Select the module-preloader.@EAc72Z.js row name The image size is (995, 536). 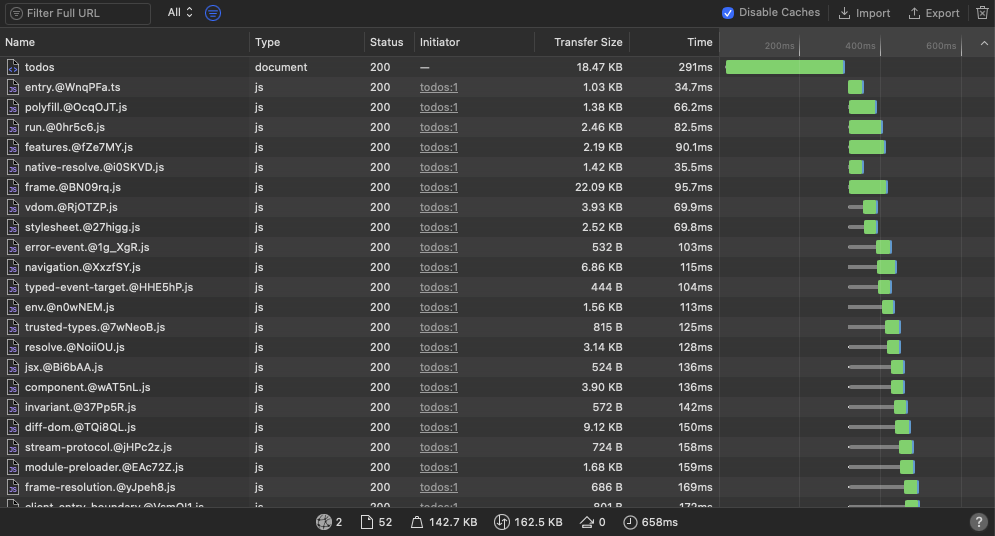[x=104, y=467]
